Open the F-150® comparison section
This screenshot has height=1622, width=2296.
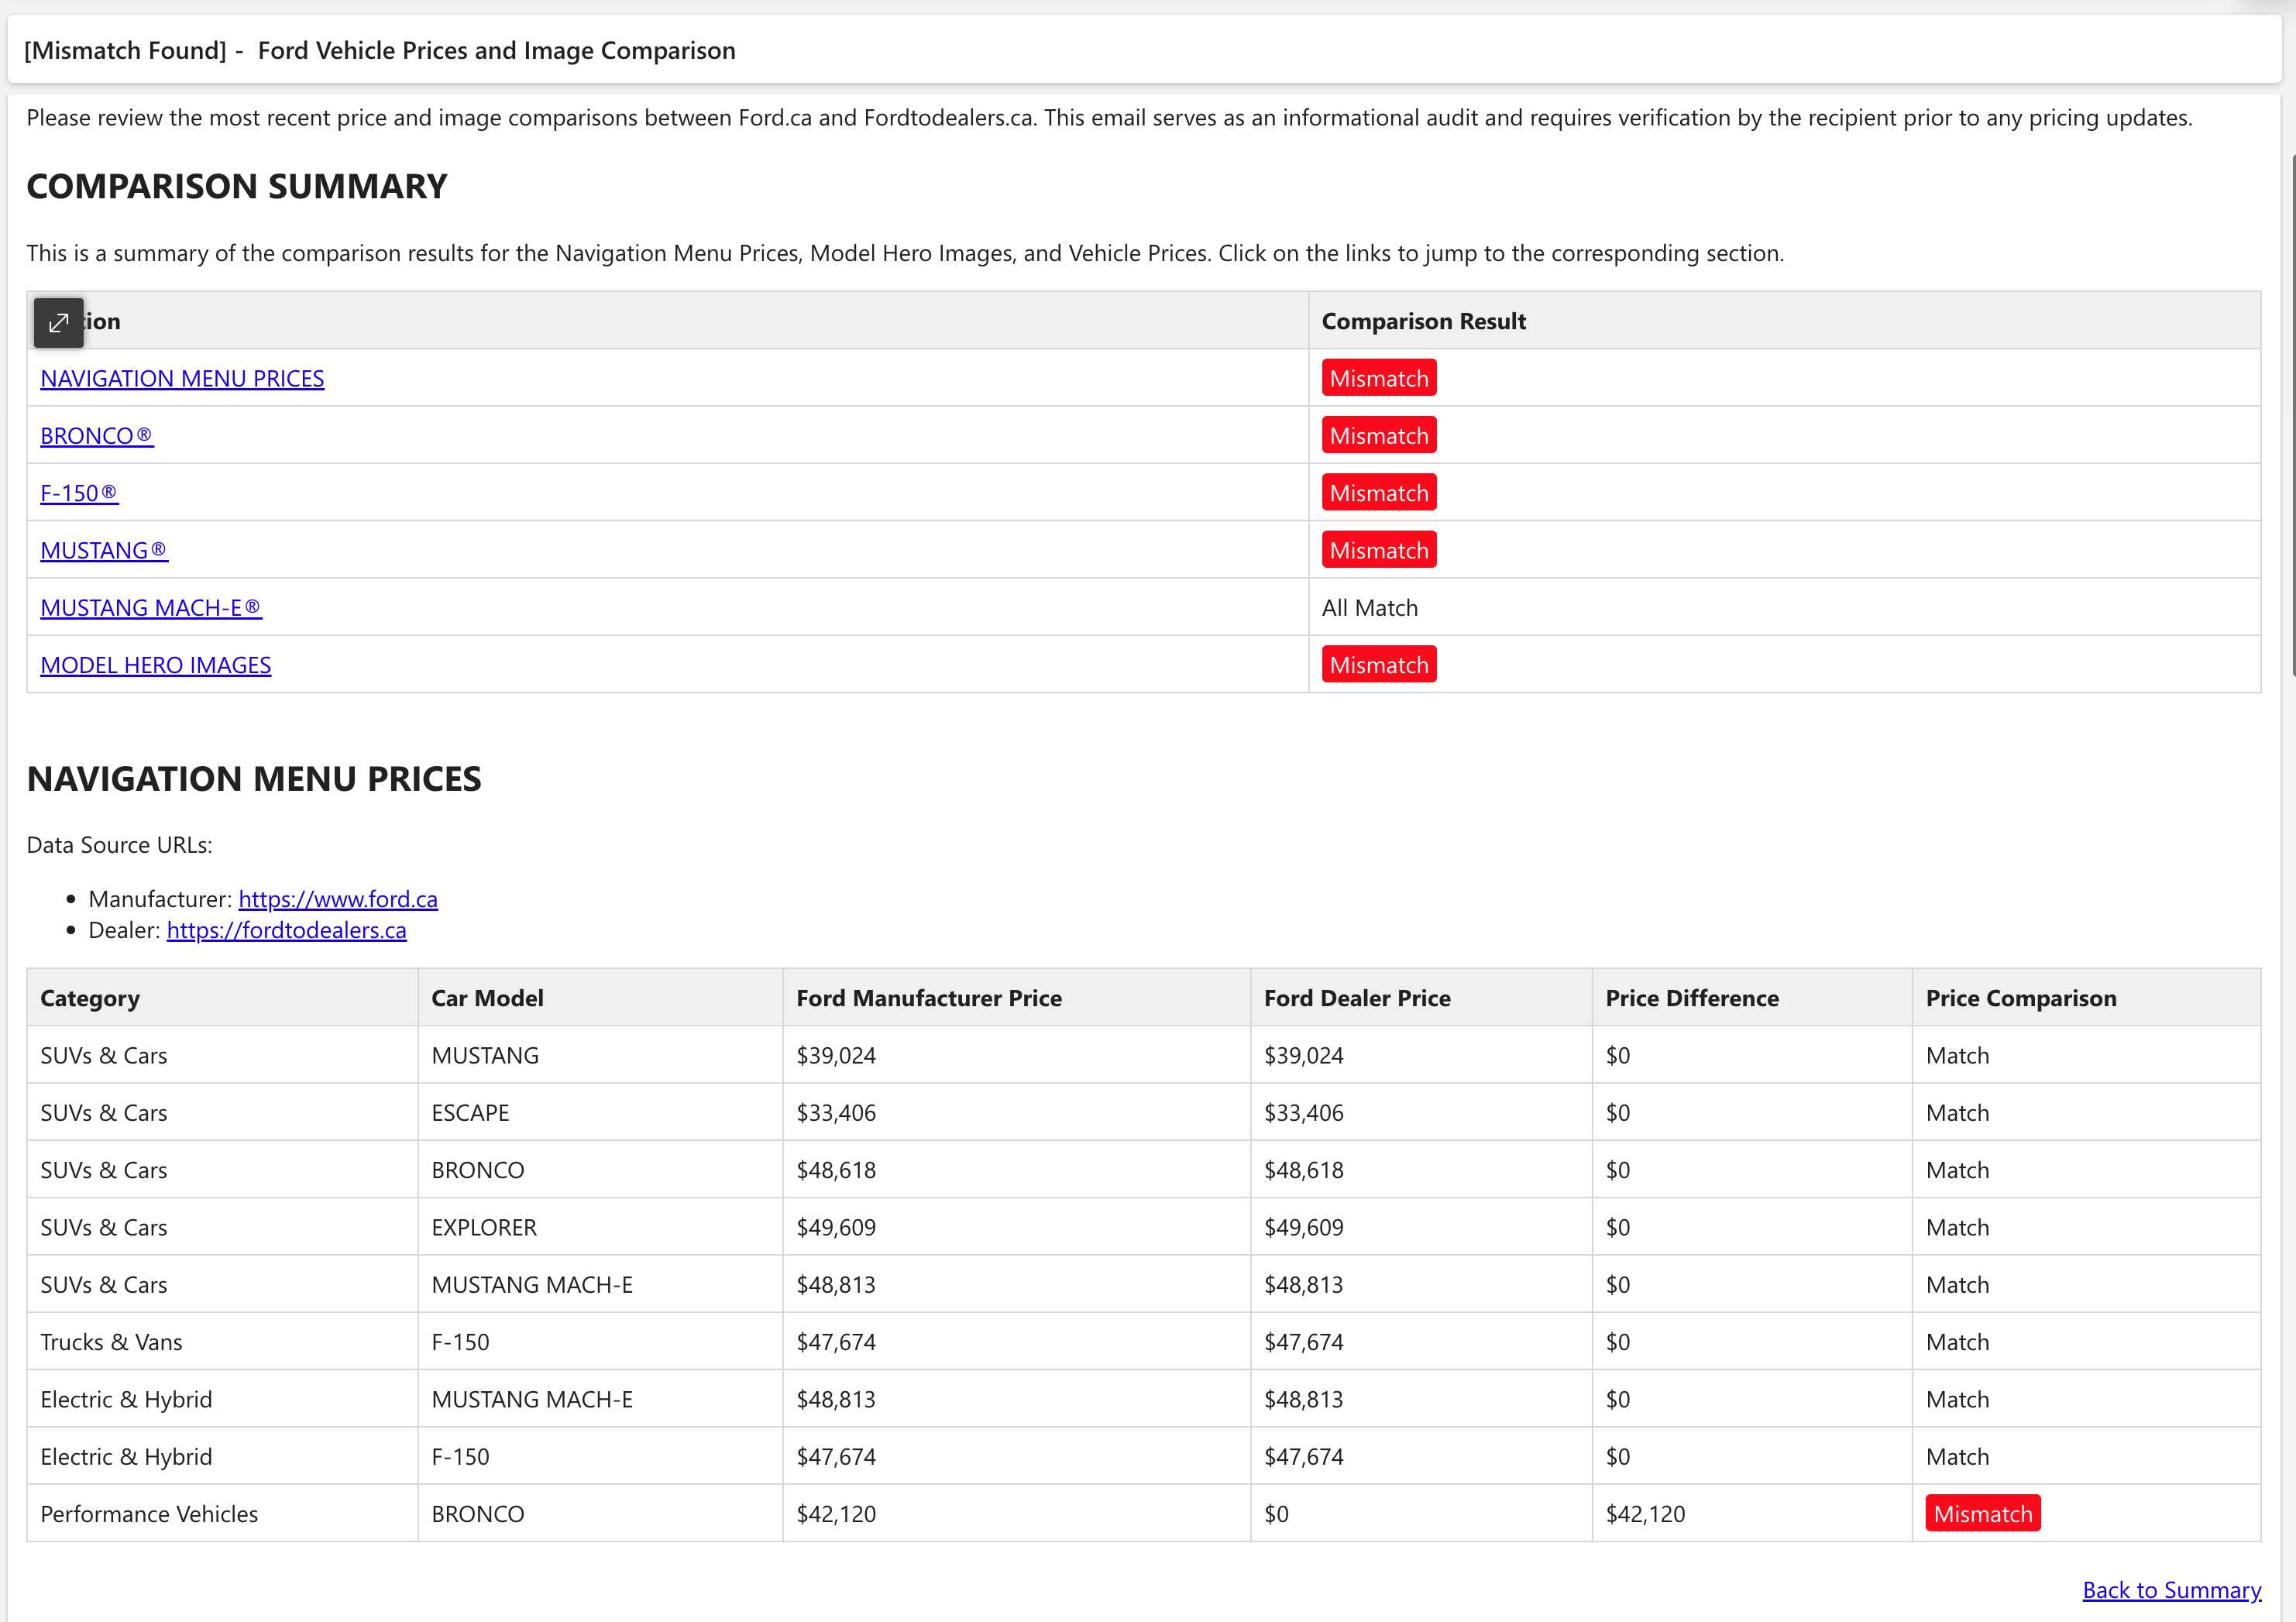(x=79, y=492)
